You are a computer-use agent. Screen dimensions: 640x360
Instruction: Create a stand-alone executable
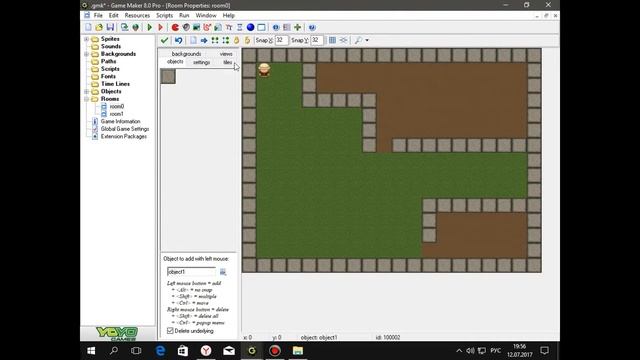click(x=124, y=27)
